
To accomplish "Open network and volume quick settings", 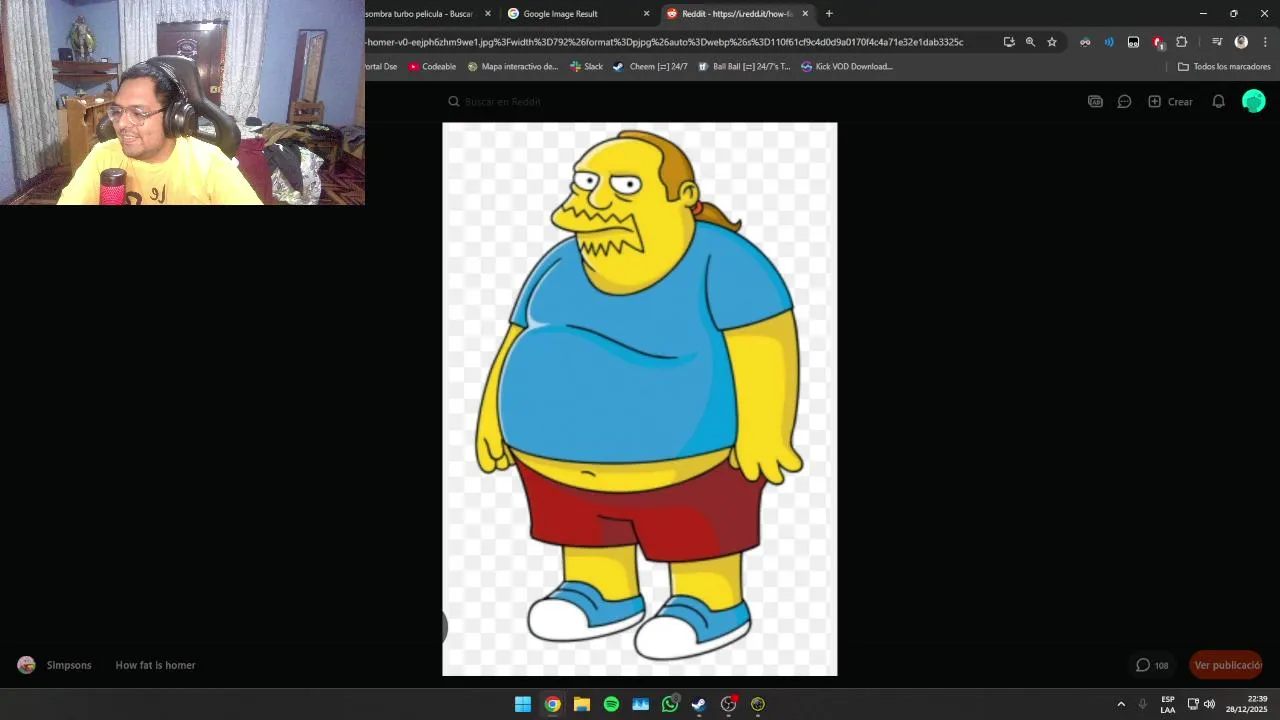I will (x=1201, y=704).
